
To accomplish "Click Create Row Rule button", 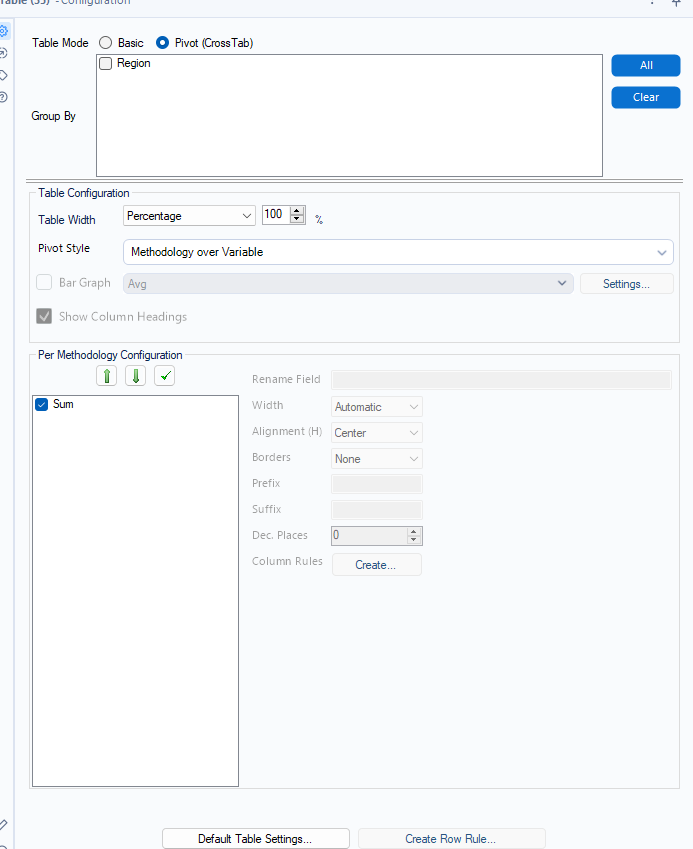I will [x=451, y=839].
